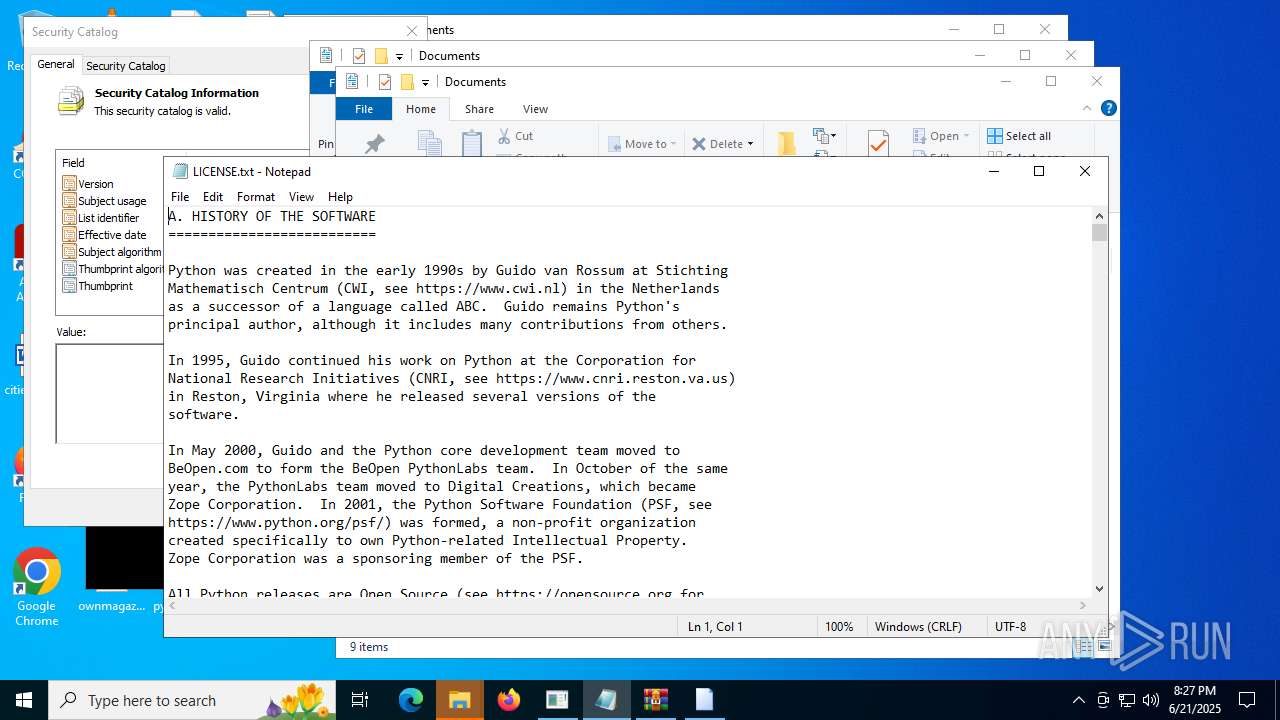Open Microsoft Edge from the taskbar
The image size is (1280, 720).
411,700
